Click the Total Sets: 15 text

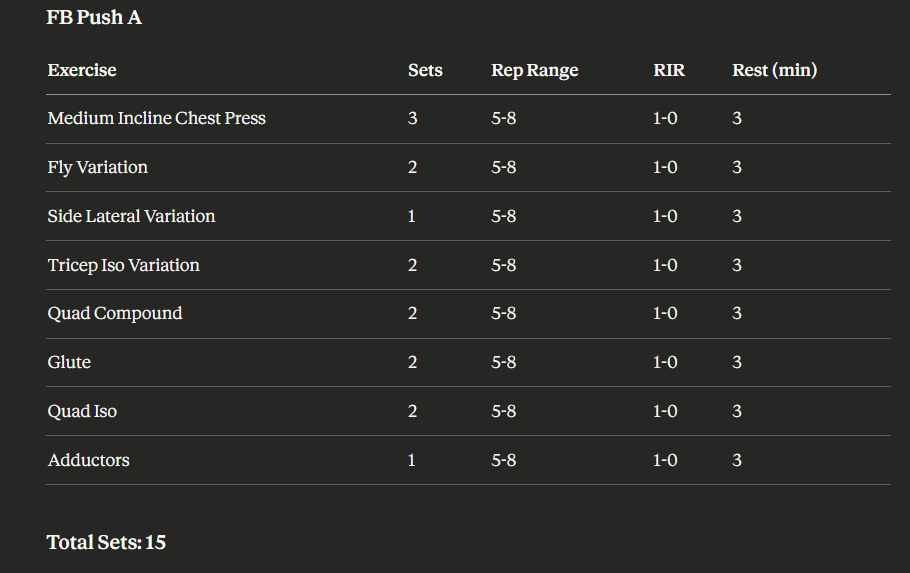pyautogui.click(x=106, y=542)
